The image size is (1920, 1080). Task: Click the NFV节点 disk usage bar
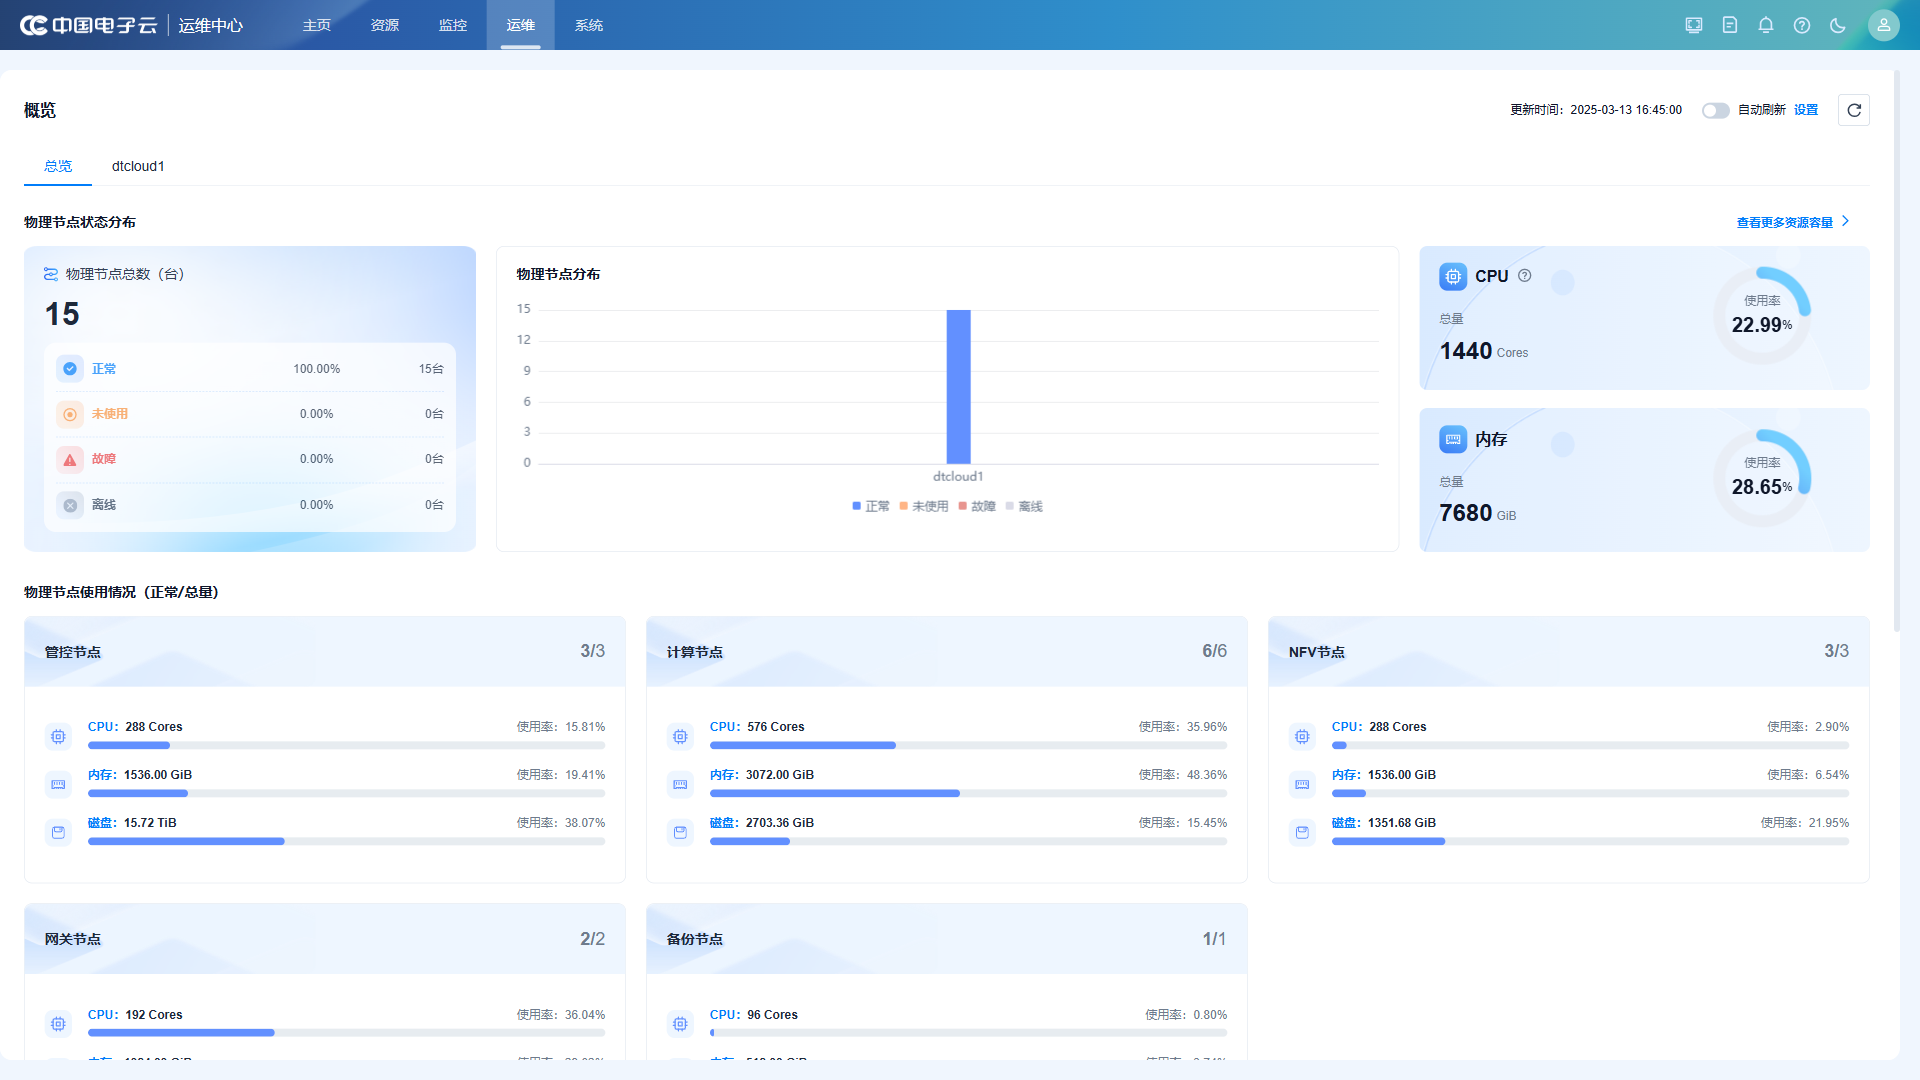tap(1590, 841)
